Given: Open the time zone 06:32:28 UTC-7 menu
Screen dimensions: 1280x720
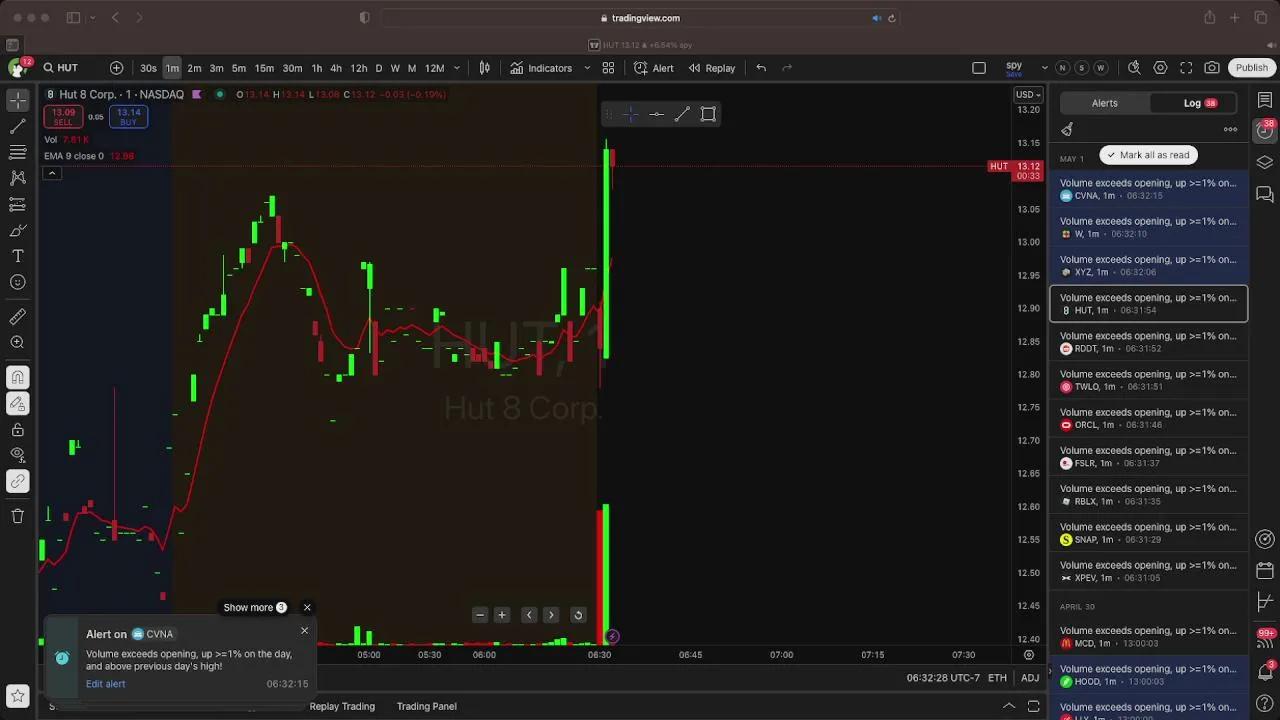Looking at the screenshot, I should (943, 678).
